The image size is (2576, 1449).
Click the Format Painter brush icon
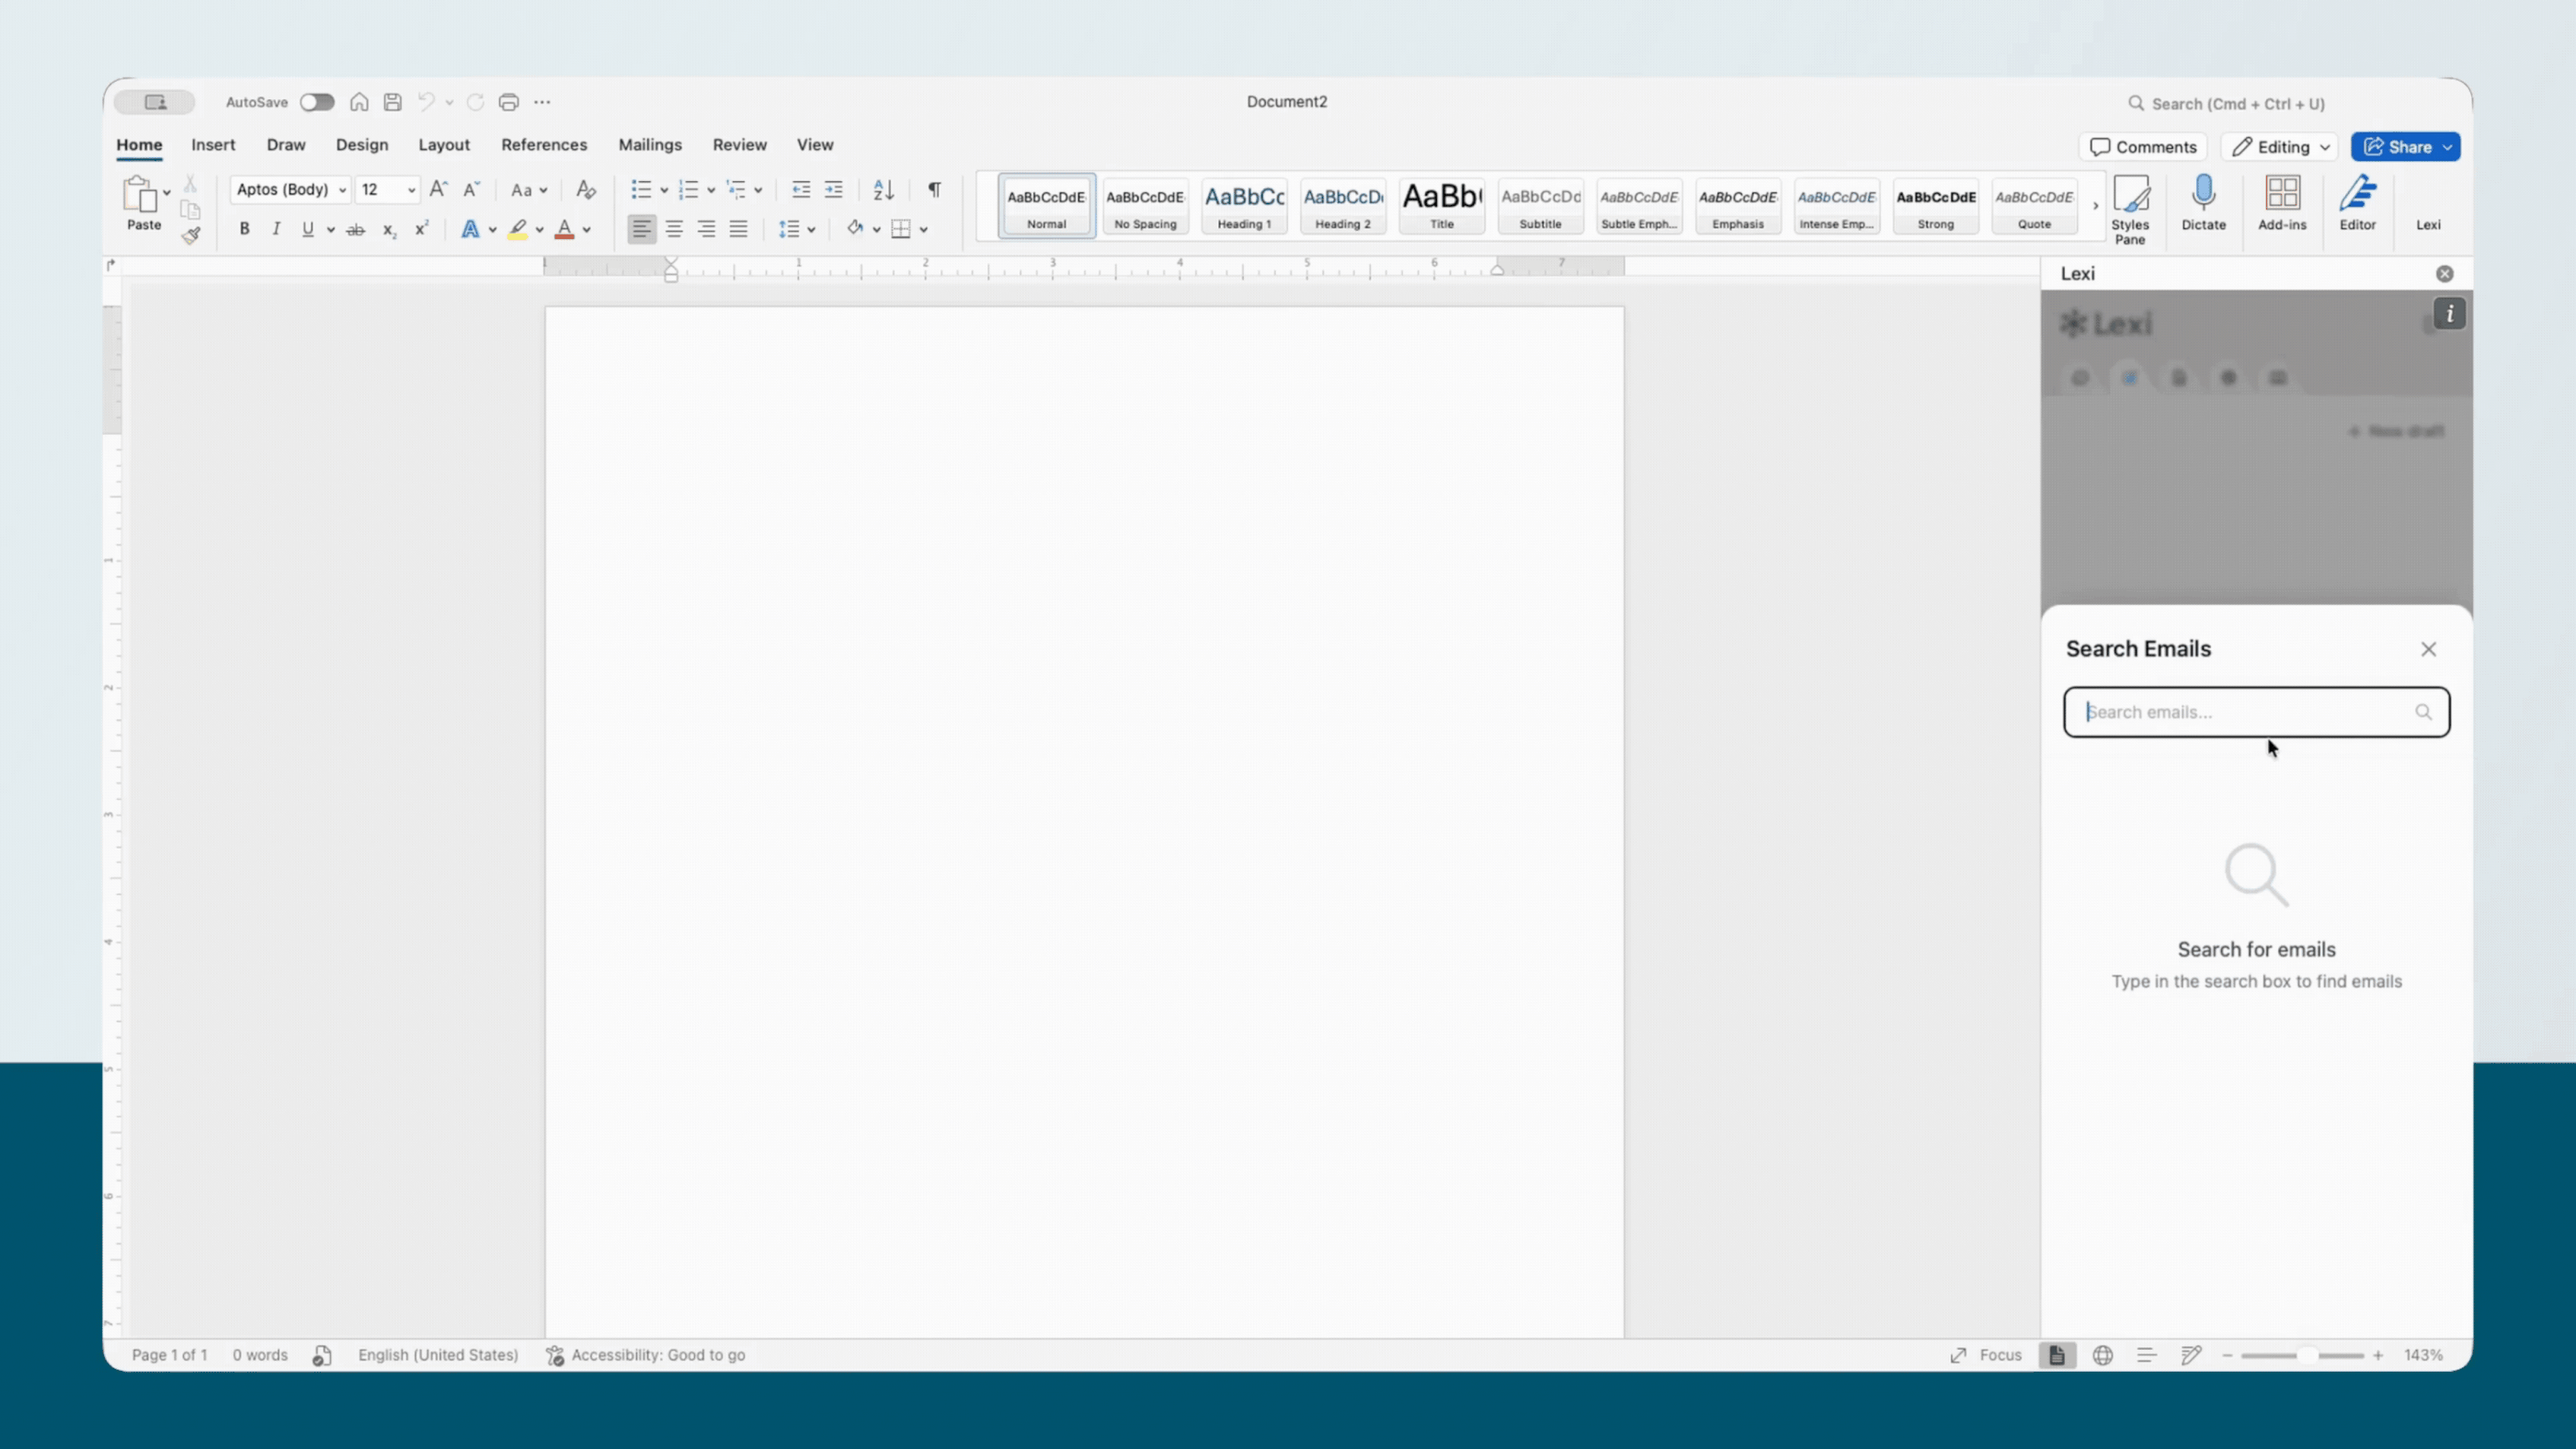(191, 236)
